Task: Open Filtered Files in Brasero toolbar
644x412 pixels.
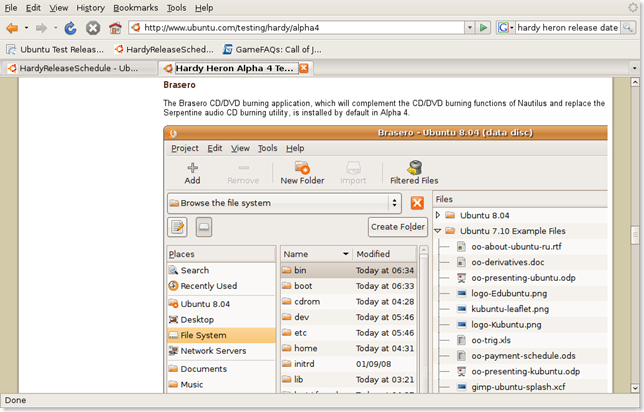Action: pyautogui.click(x=414, y=173)
